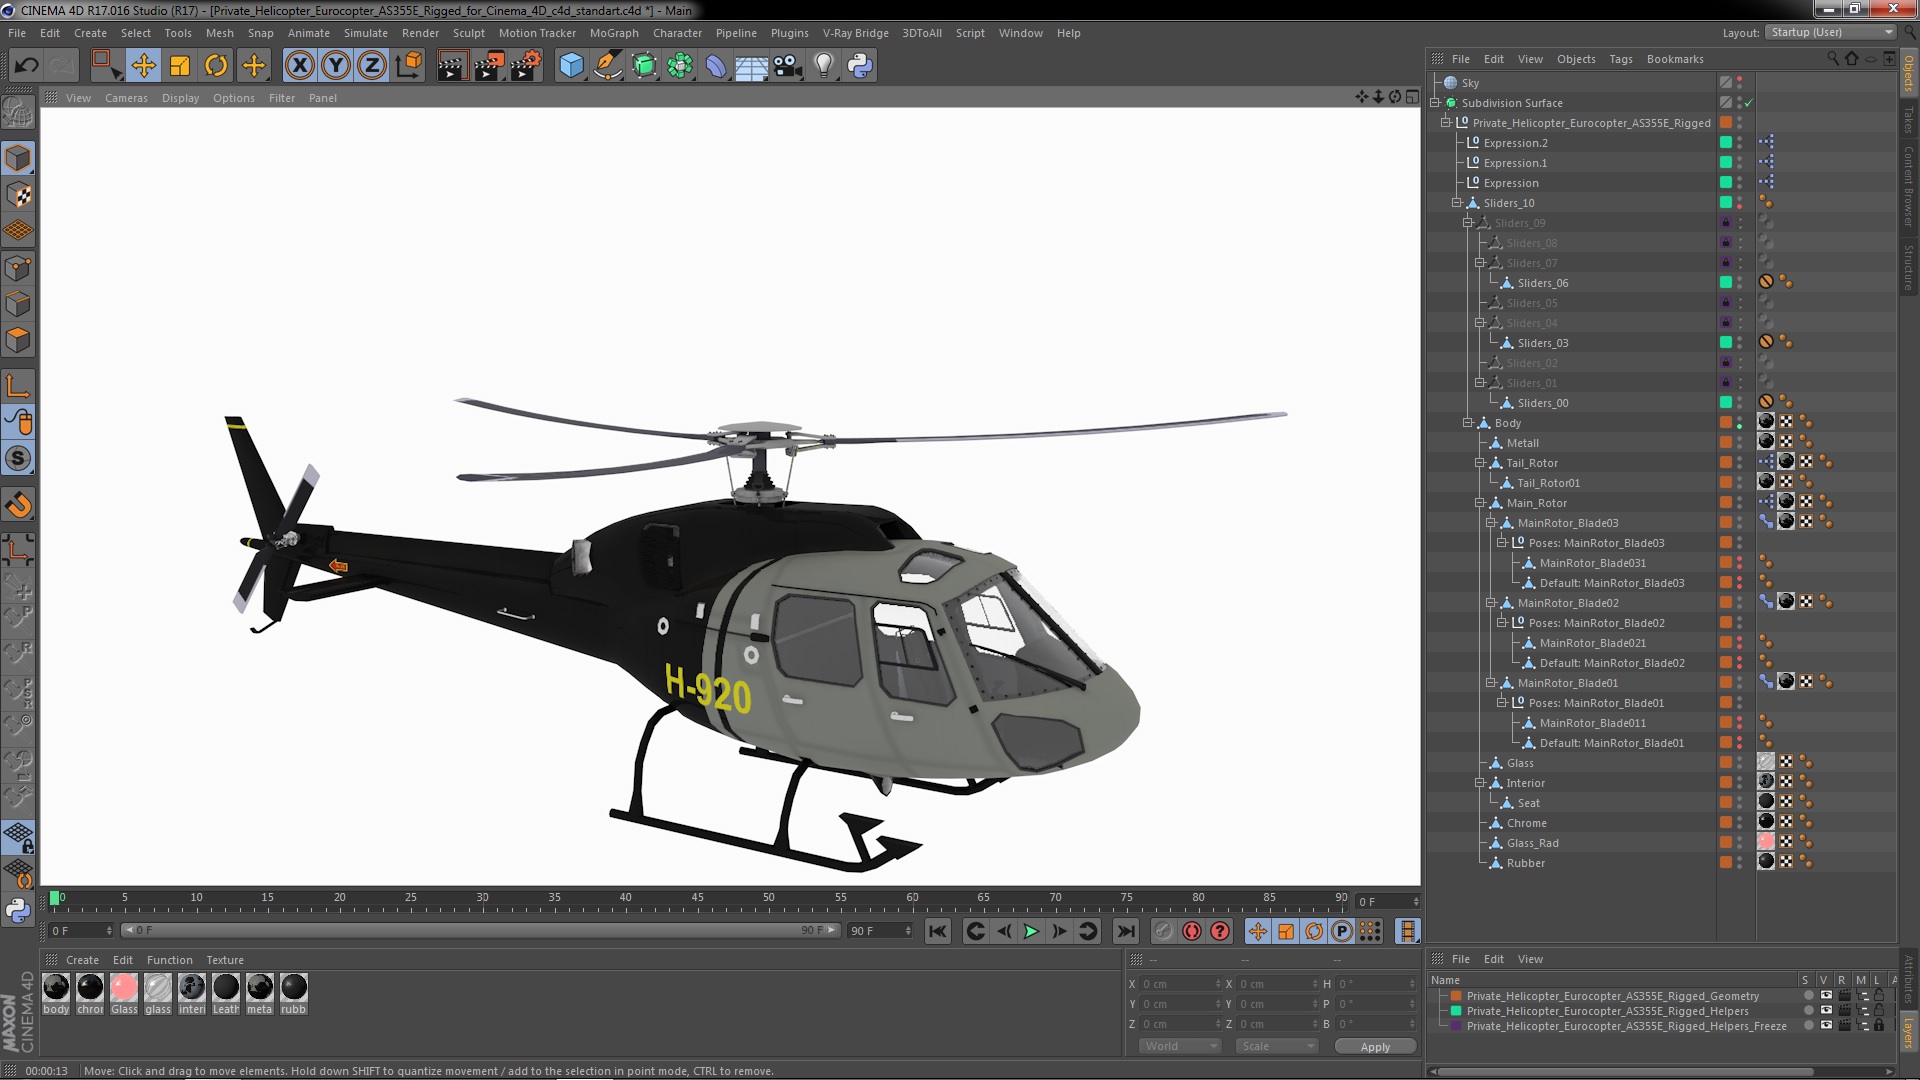Toggle view eye for Rigged_Geometry layer
The image size is (1920, 1080).
point(1826,996)
